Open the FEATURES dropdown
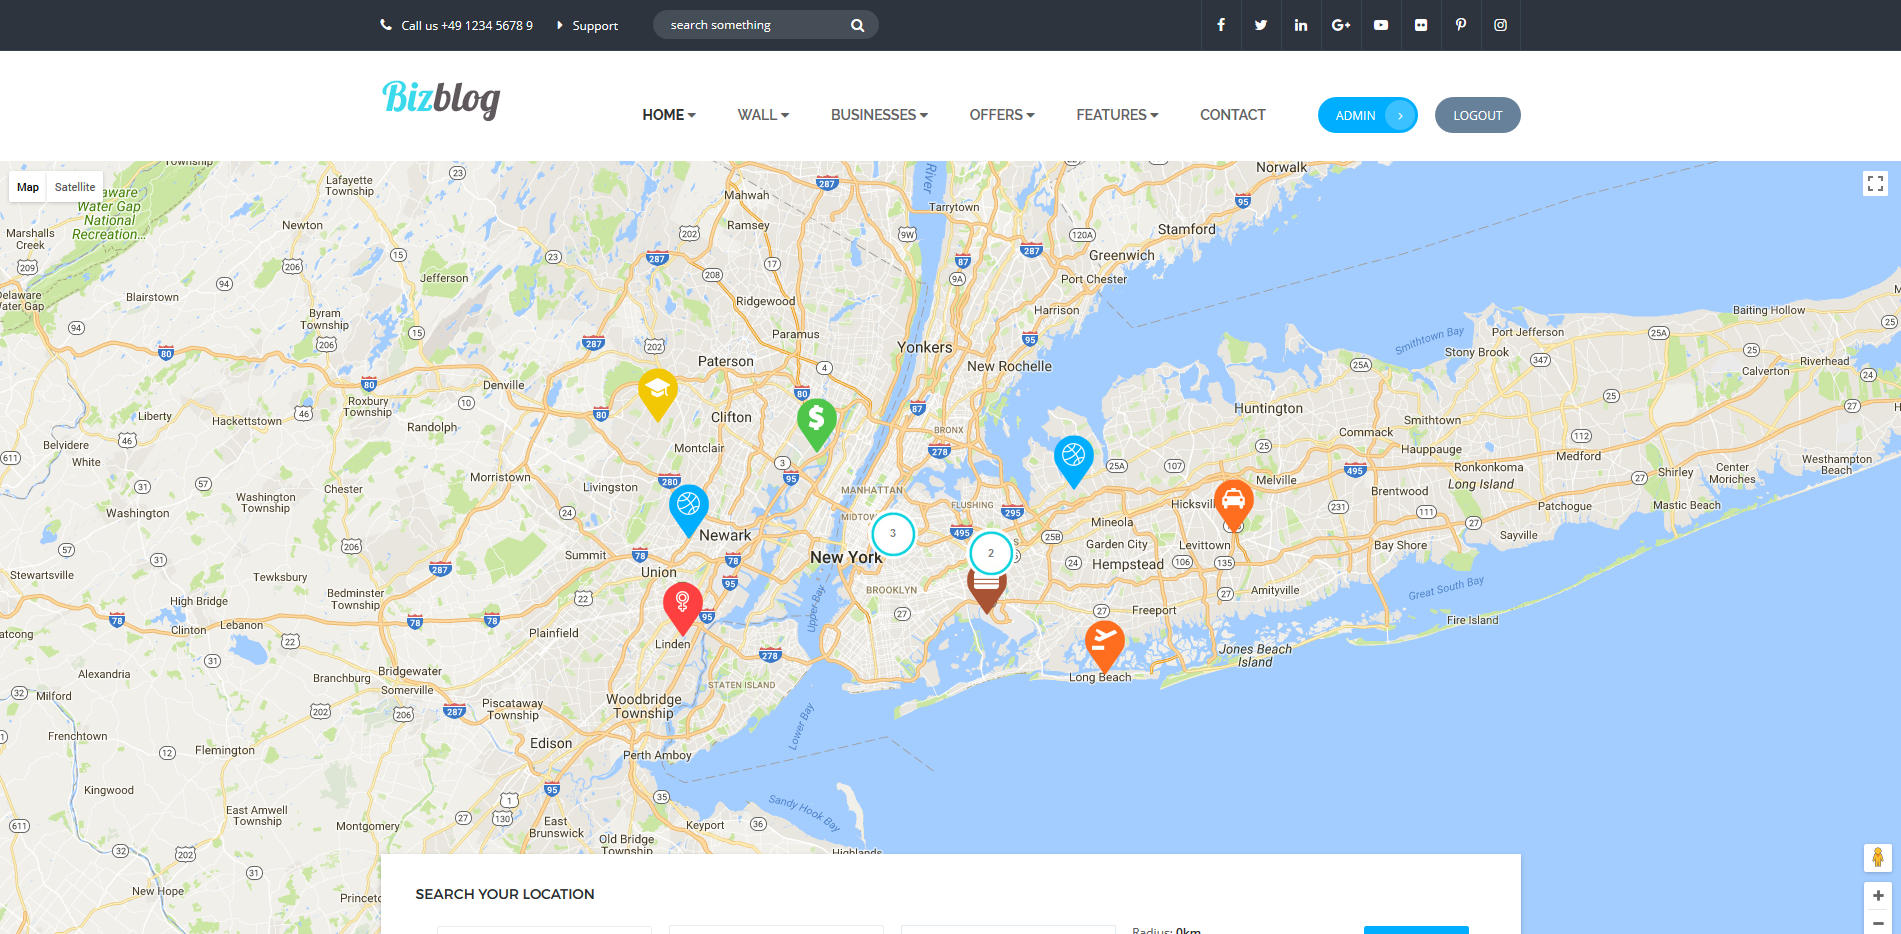 pyautogui.click(x=1116, y=114)
